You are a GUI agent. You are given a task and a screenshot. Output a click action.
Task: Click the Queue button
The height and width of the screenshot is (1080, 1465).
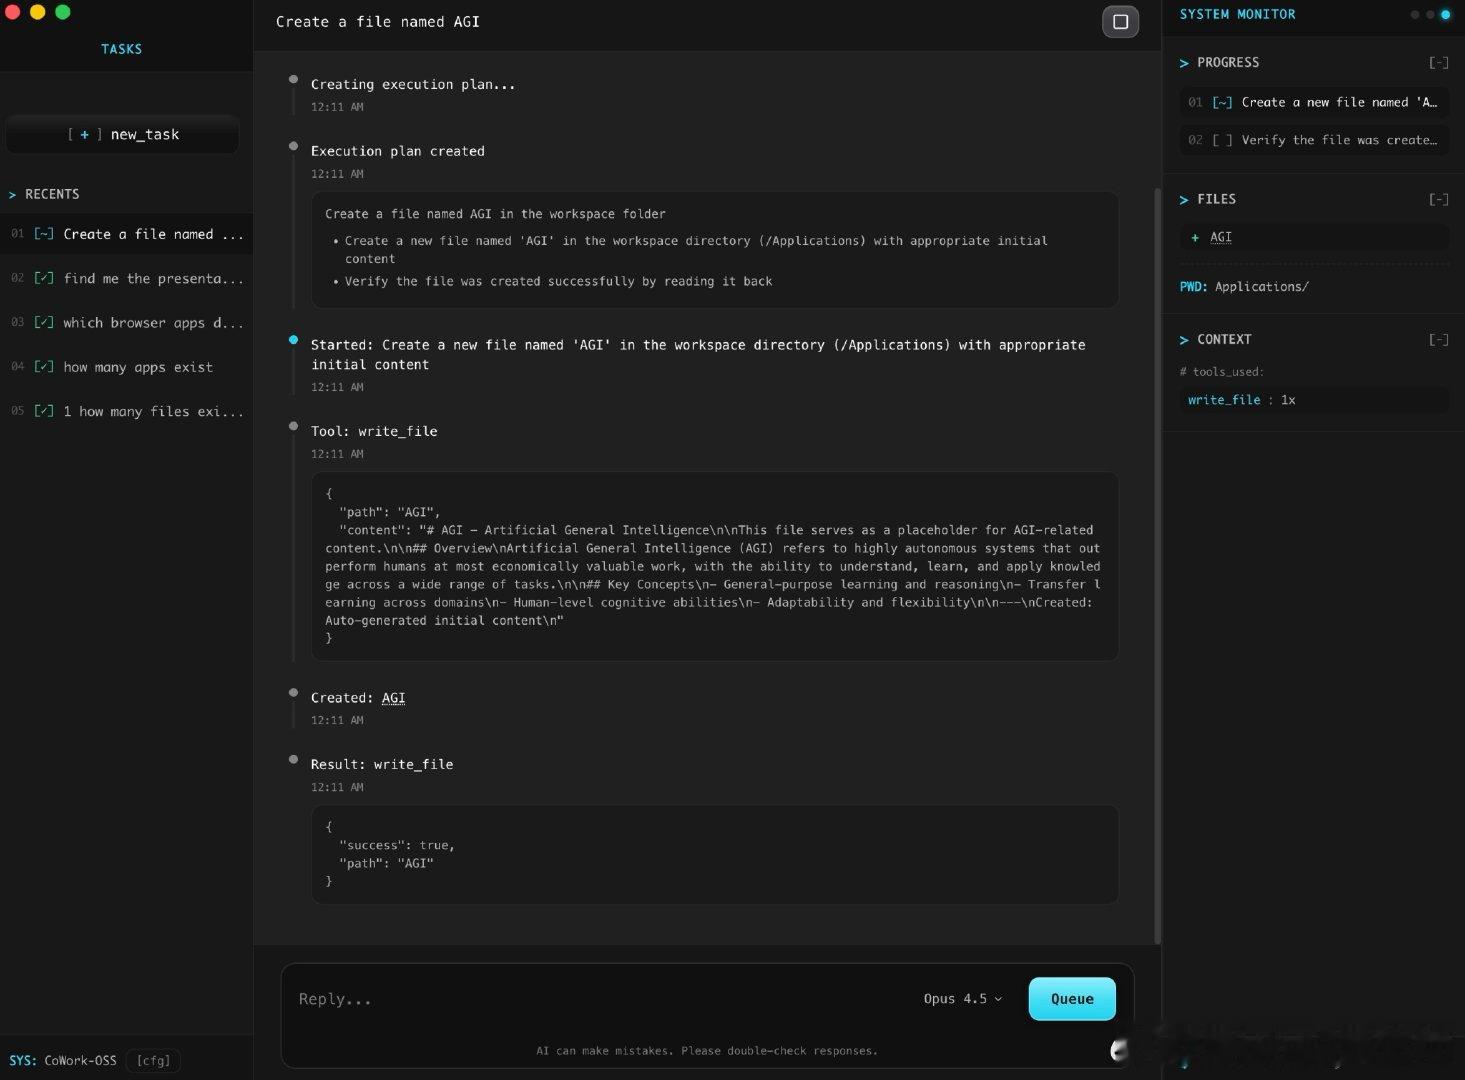click(x=1072, y=999)
